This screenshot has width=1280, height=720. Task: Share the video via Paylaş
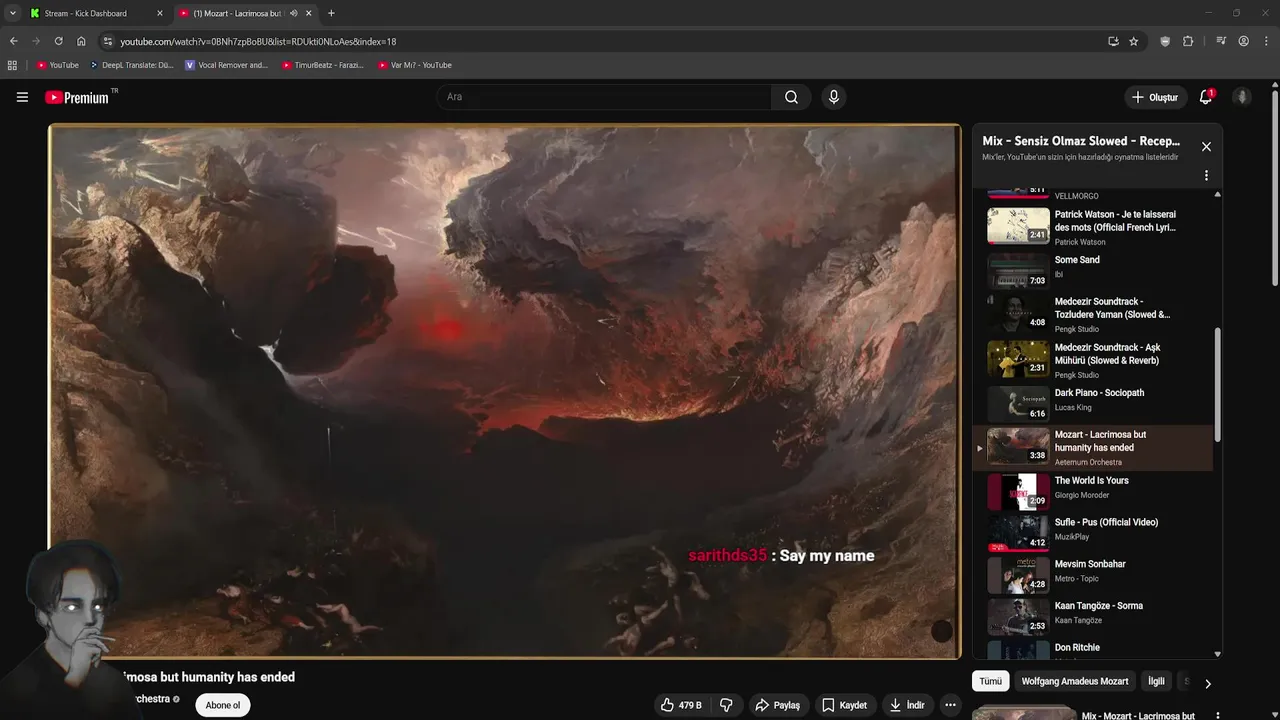(777, 705)
